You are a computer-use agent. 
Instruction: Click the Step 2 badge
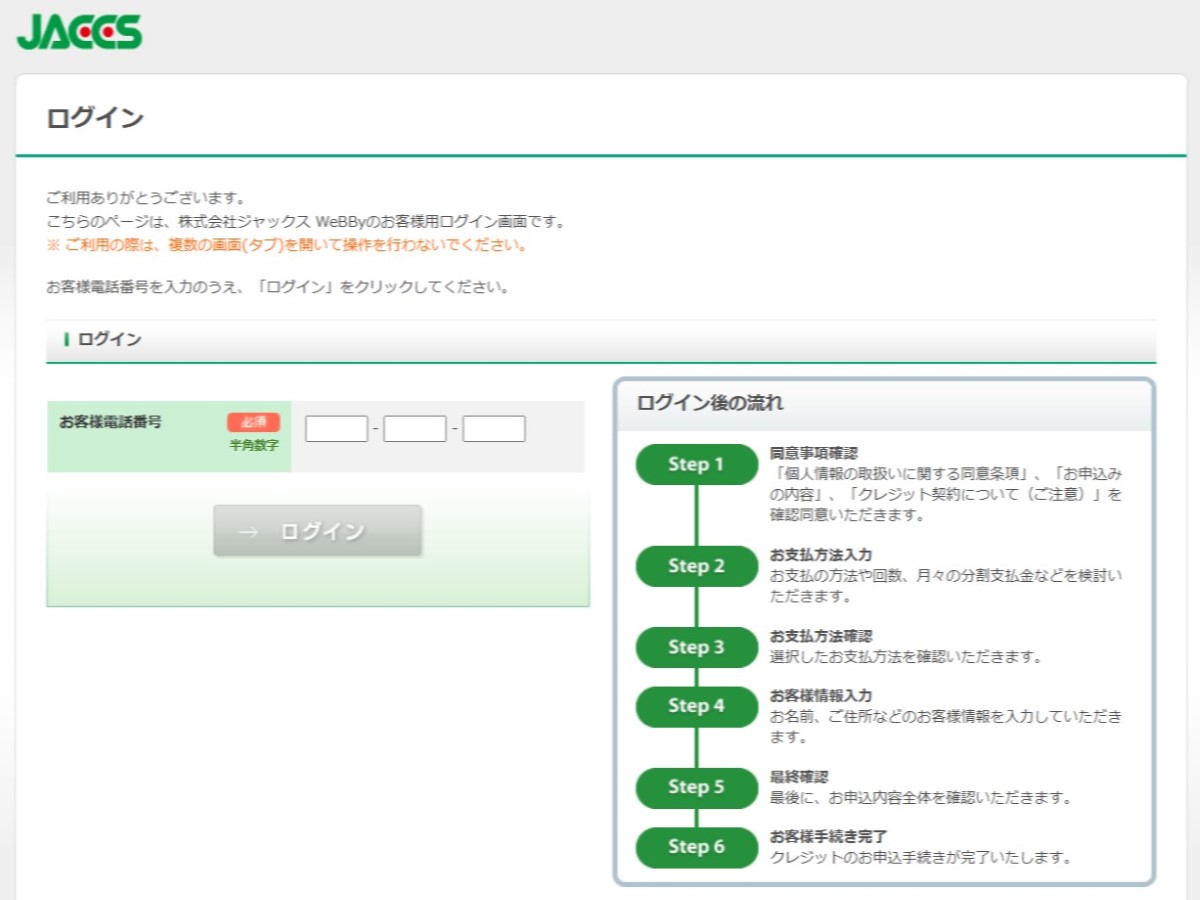pos(696,566)
